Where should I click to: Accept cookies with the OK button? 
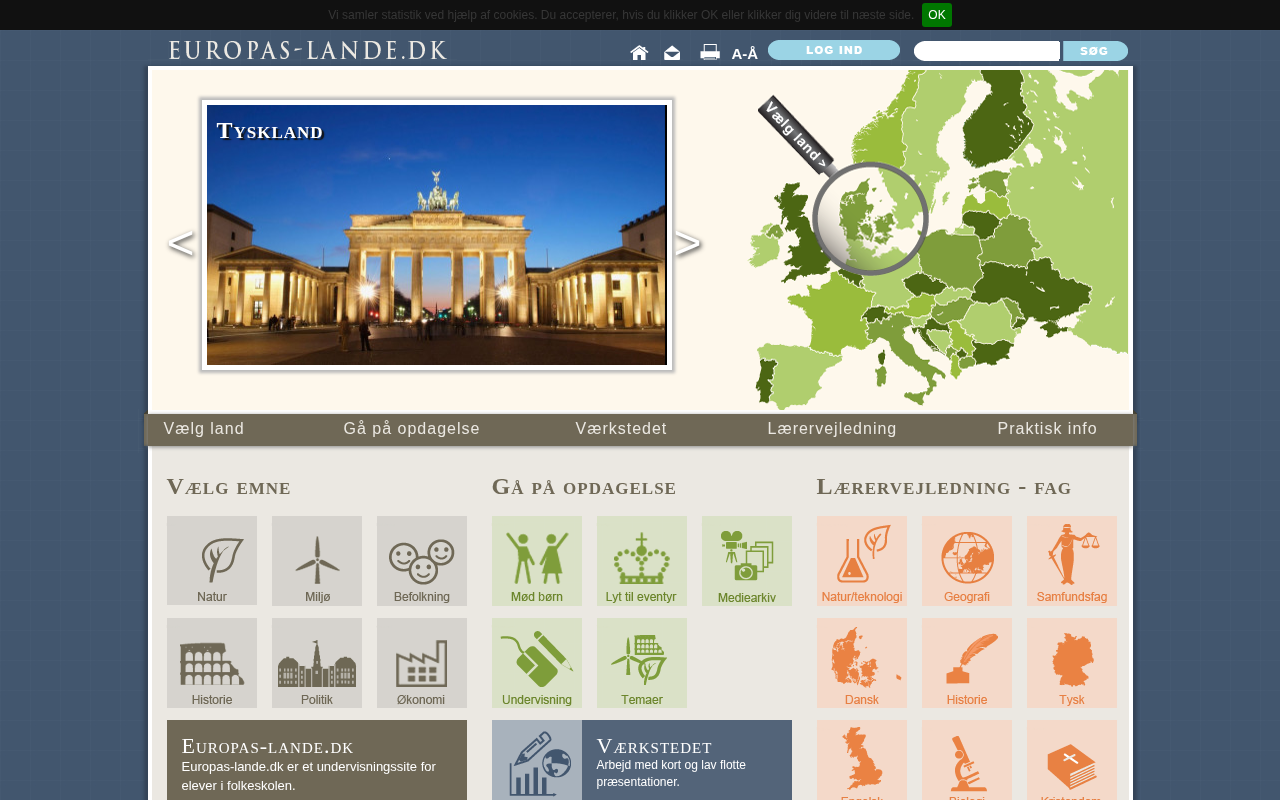click(937, 15)
